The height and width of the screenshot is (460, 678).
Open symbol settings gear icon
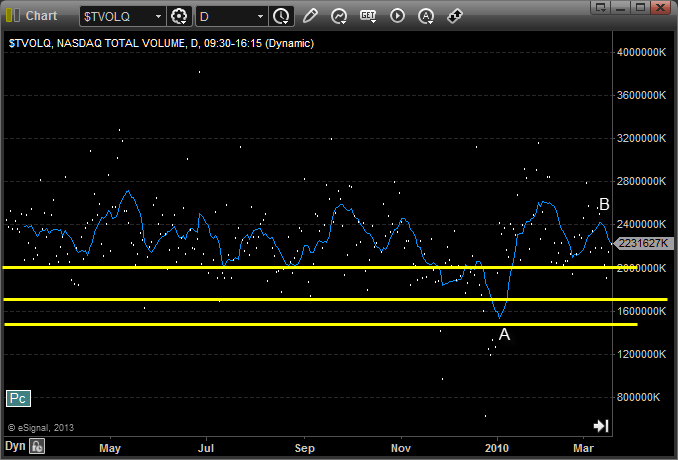coord(180,16)
